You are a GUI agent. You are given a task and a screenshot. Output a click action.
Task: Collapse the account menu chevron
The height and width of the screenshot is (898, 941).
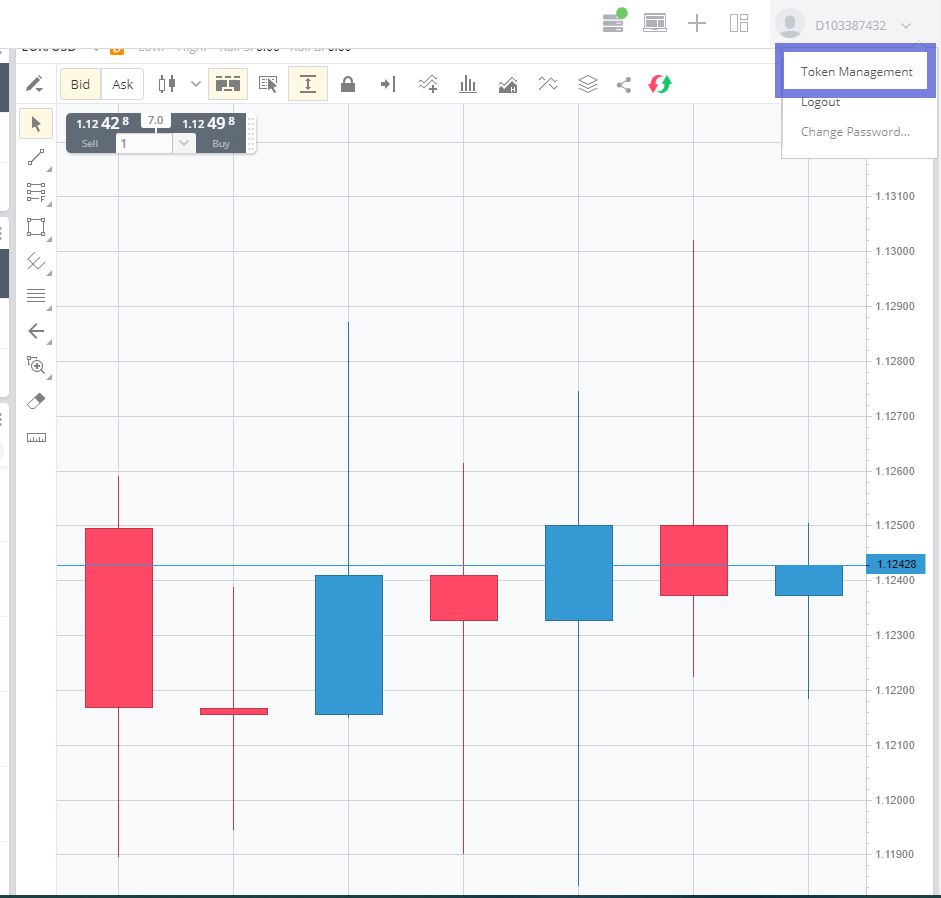click(x=906, y=25)
